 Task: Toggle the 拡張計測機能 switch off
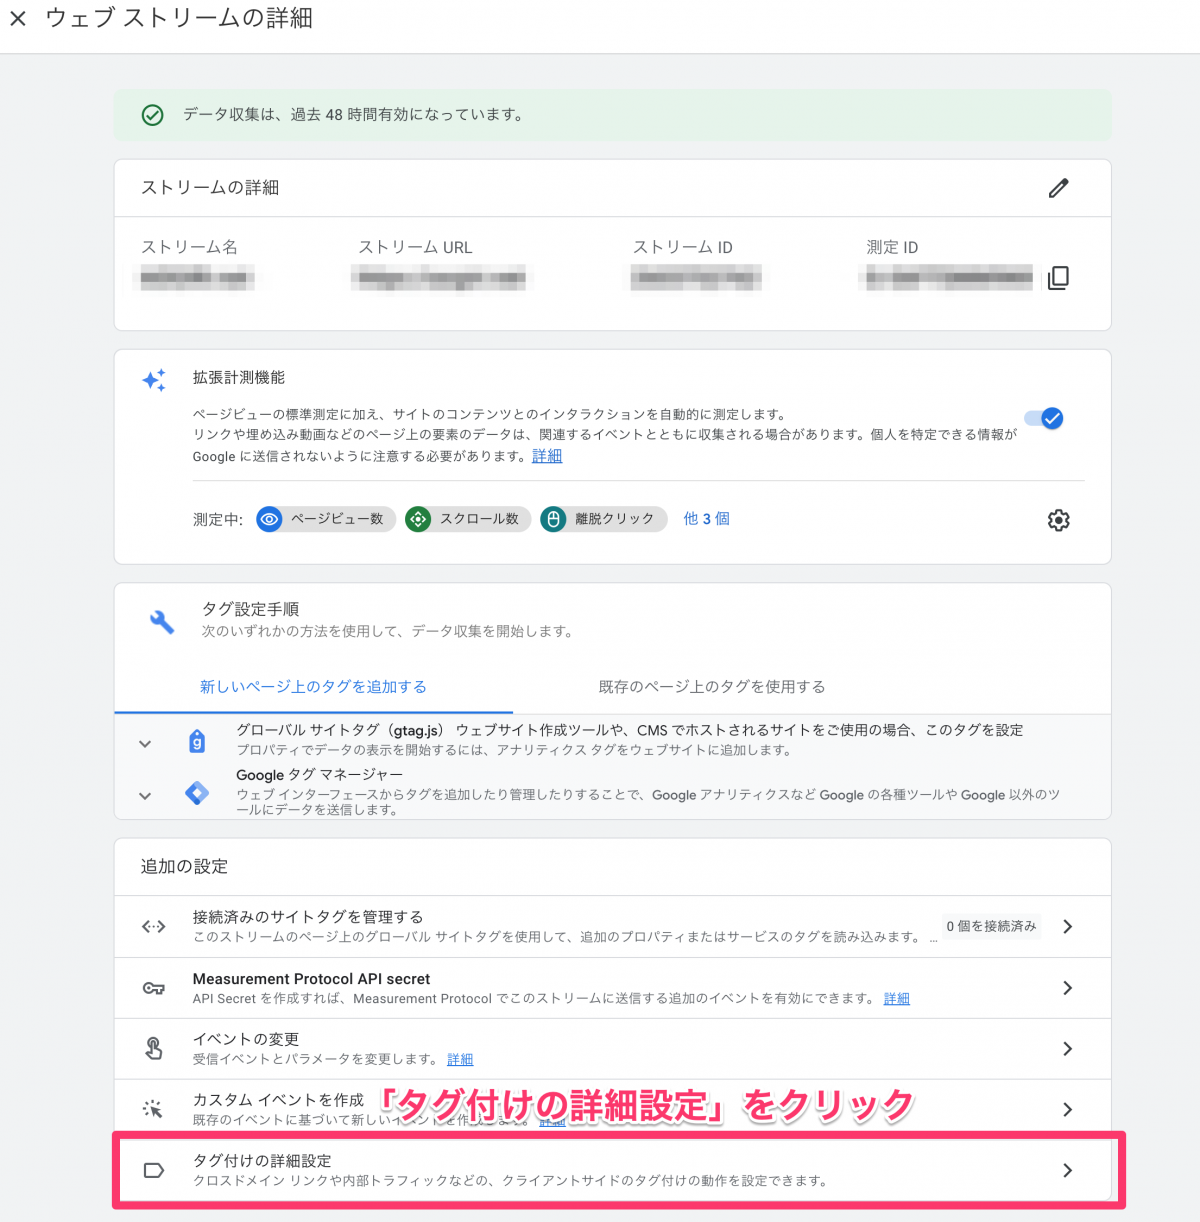[1044, 419]
